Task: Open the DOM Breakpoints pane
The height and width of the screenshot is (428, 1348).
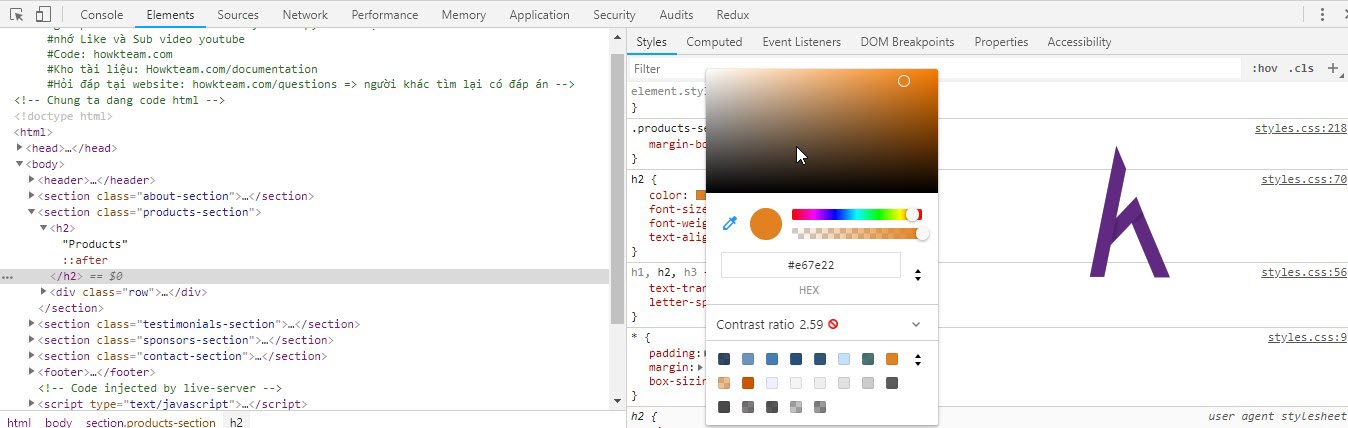Action: pos(908,42)
